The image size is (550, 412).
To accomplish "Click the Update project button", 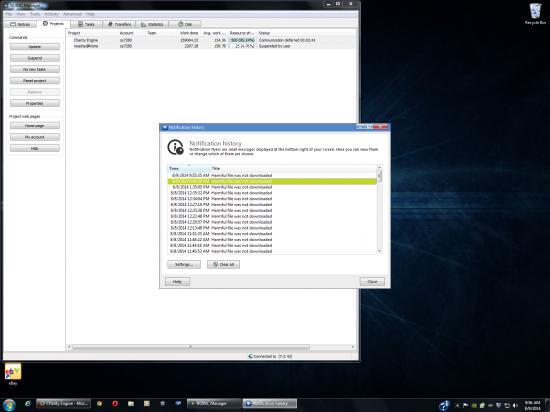I will (x=35, y=47).
